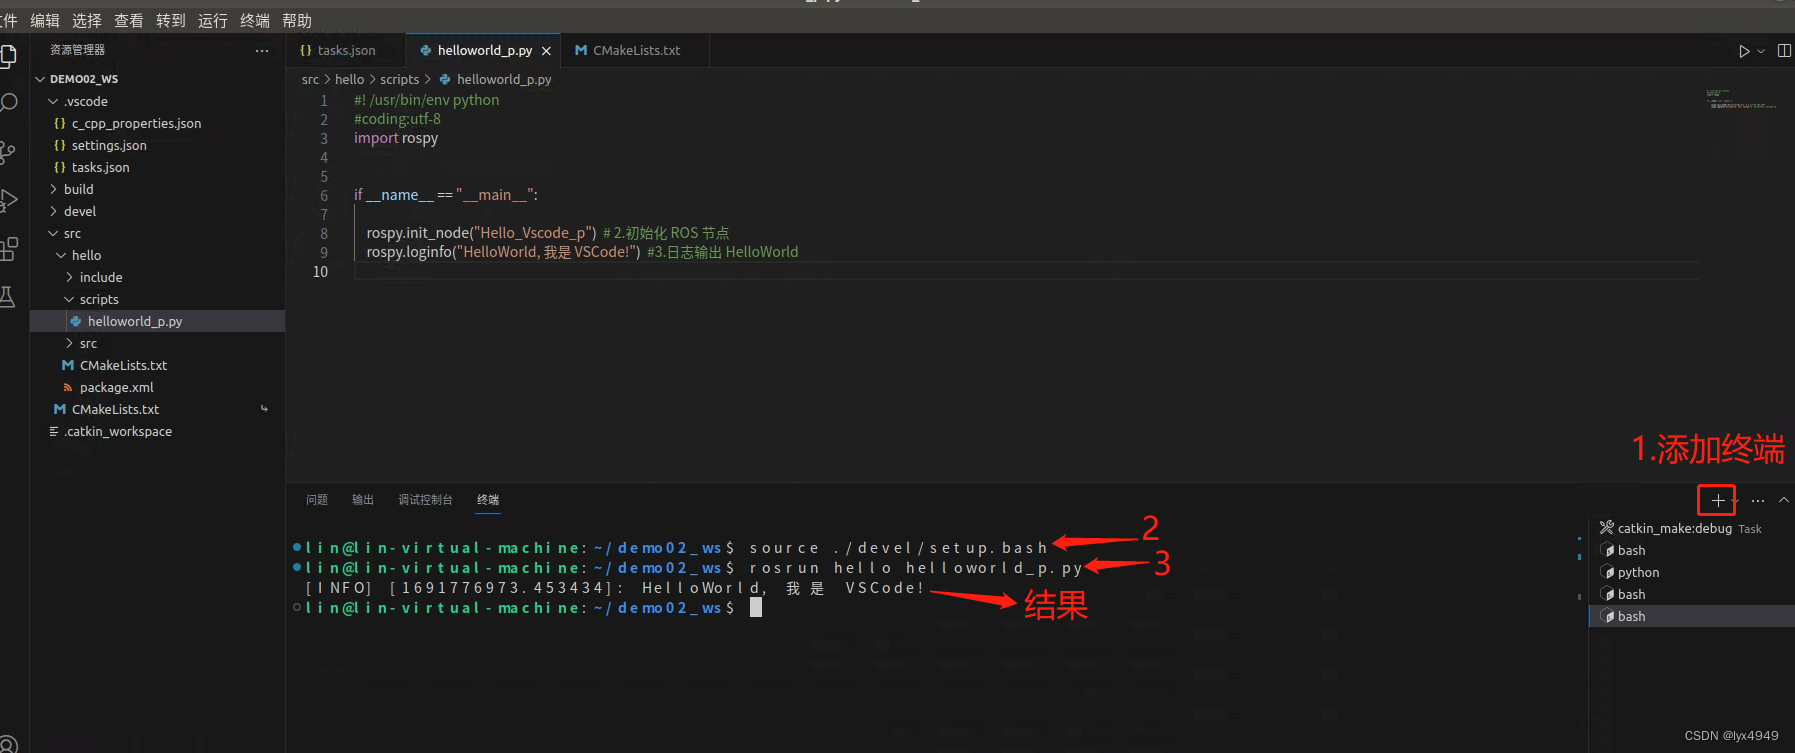1795x753 pixels.
Task: Switch to the 调试控制台 panel tab
Action: point(425,499)
